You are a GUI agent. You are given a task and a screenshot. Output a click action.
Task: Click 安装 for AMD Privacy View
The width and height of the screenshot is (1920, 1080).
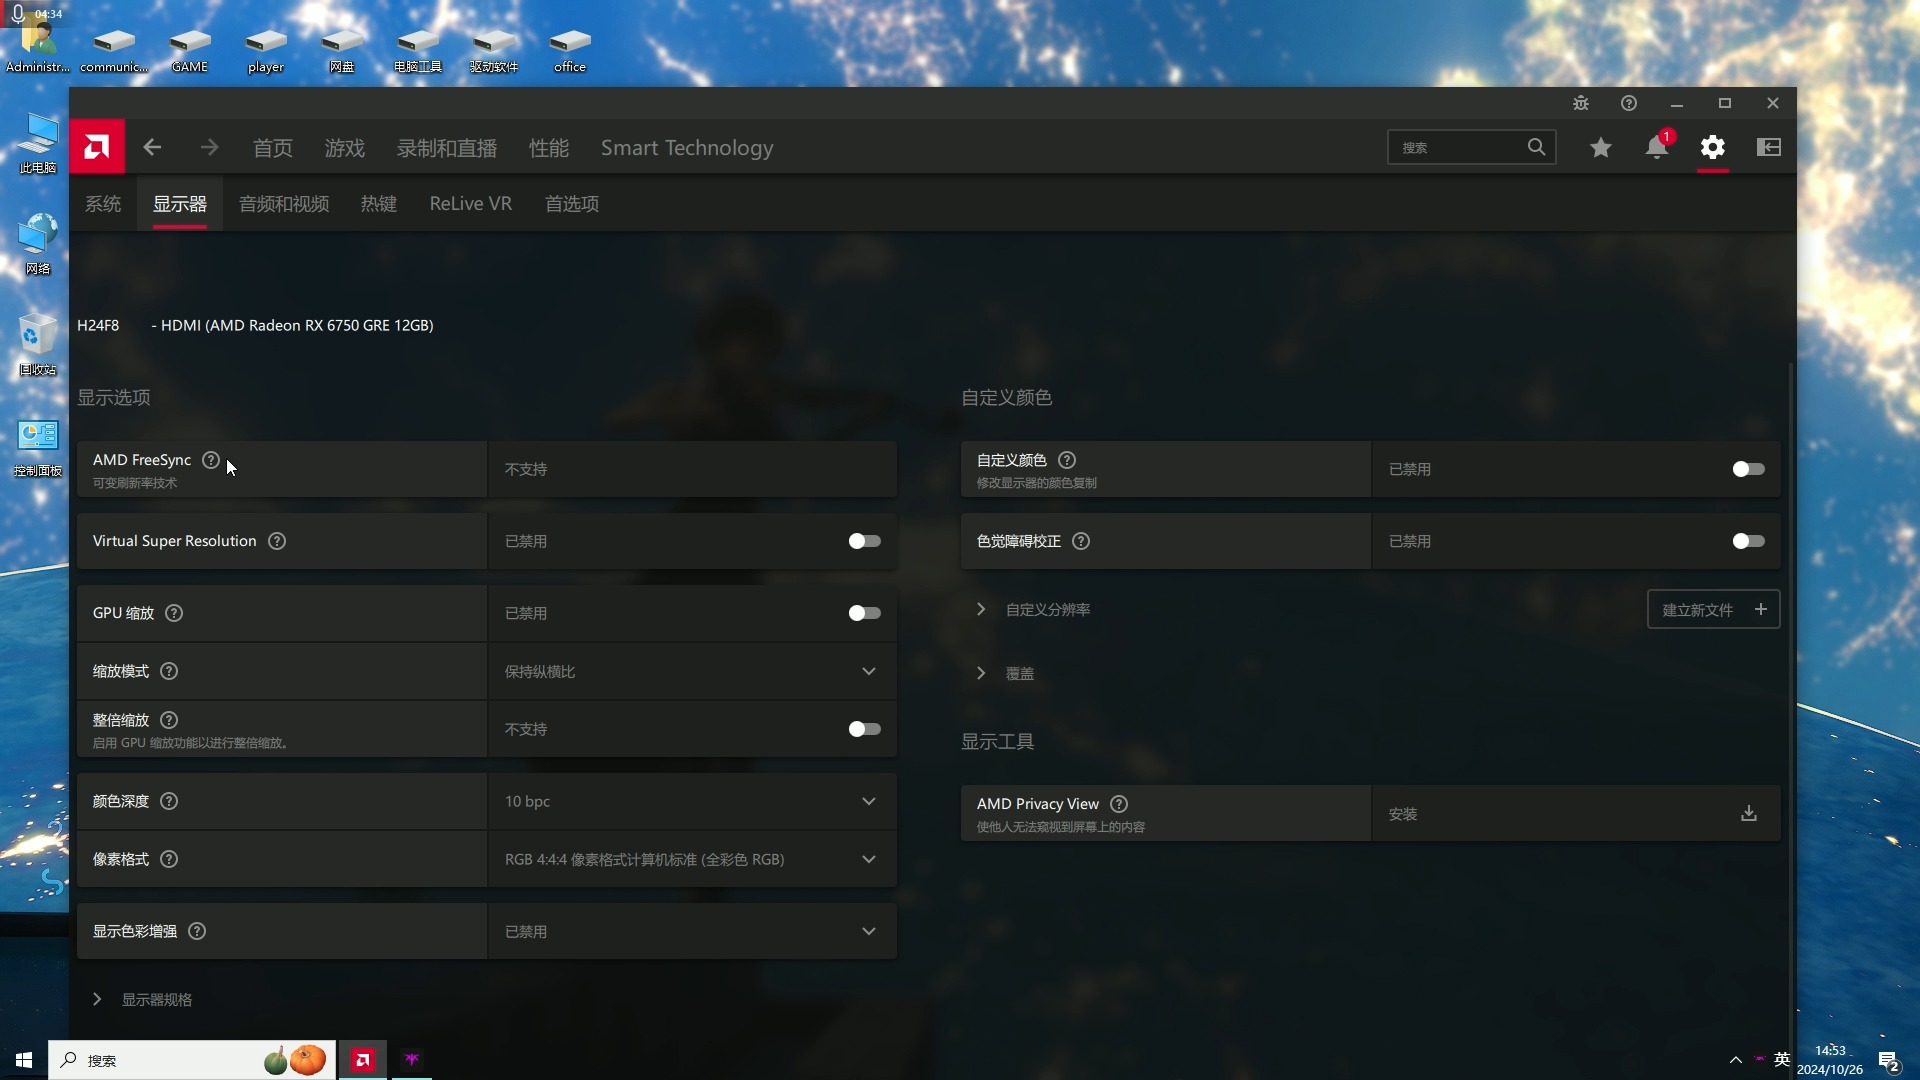point(1575,813)
